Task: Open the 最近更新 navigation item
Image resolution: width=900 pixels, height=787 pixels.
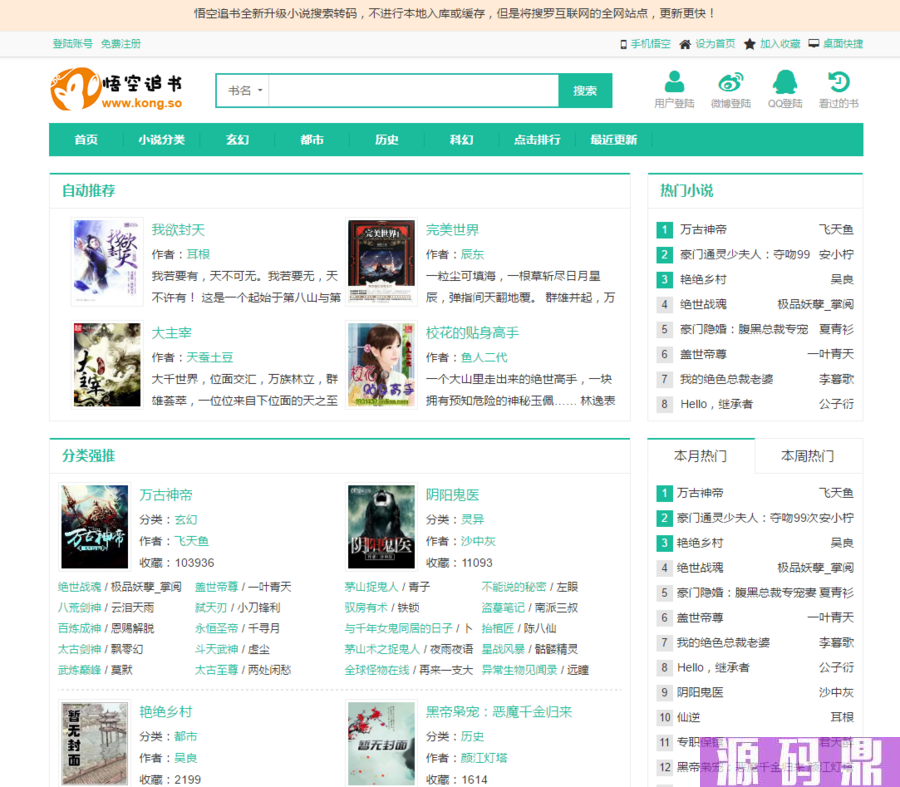Action: [614, 139]
